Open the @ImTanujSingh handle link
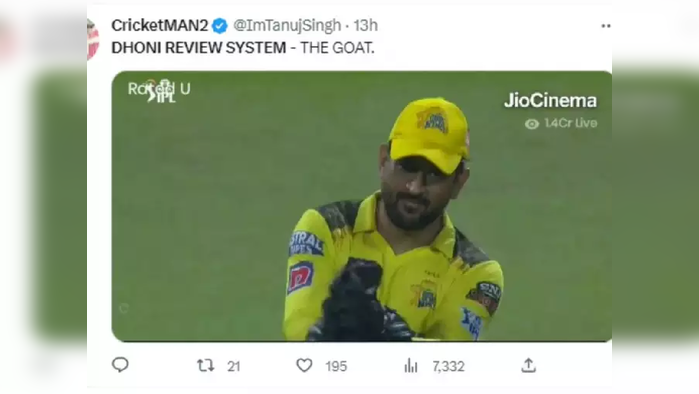This screenshot has height=394, width=699. coord(287,25)
